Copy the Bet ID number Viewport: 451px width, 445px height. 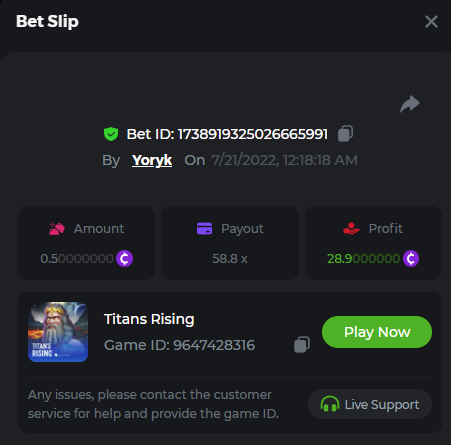[x=345, y=134]
